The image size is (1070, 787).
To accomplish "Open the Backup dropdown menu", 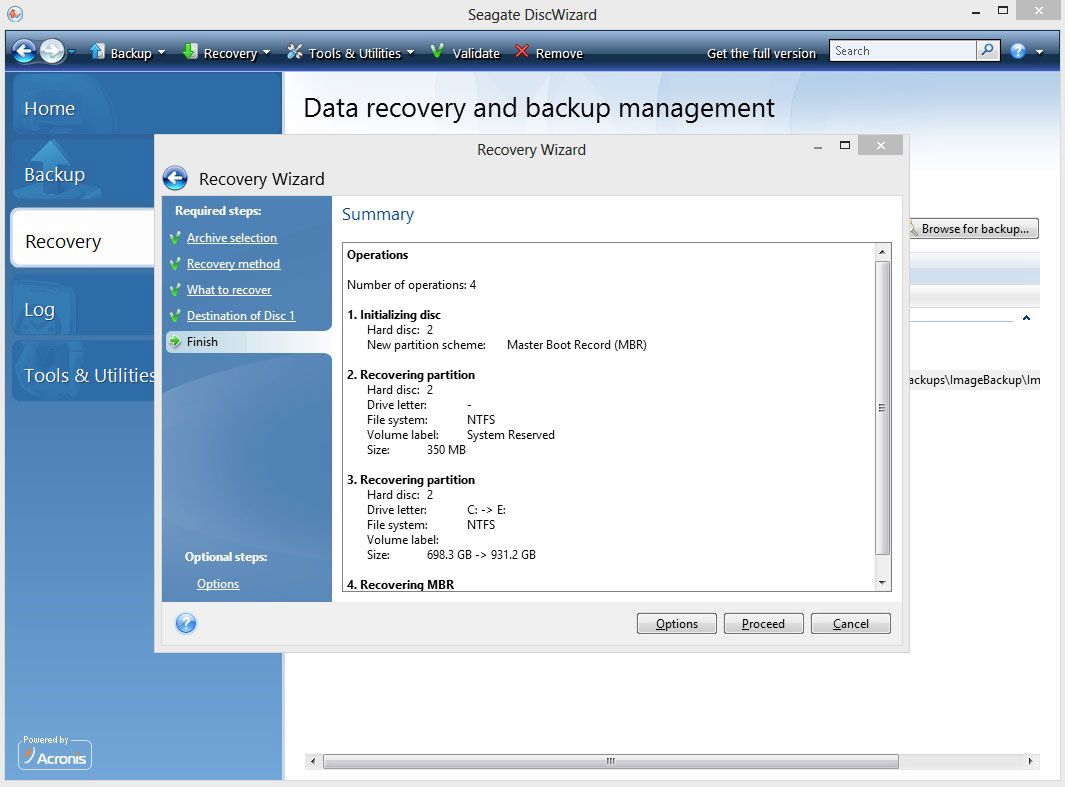I will tap(128, 53).
